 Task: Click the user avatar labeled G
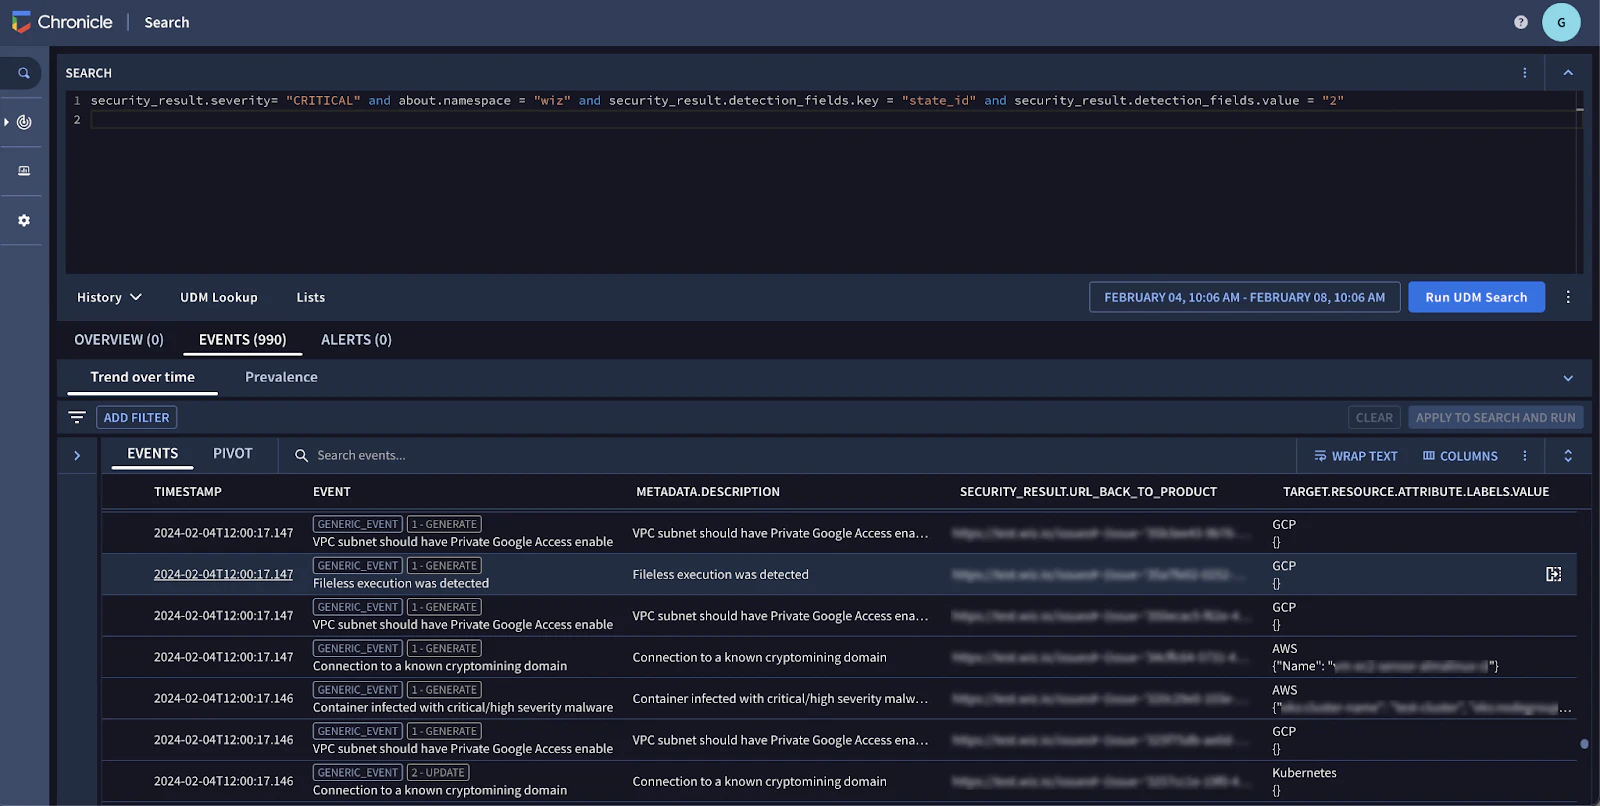click(x=1561, y=22)
